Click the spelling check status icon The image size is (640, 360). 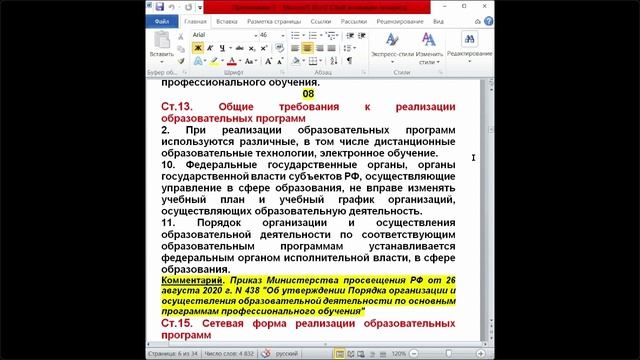coord(266,353)
